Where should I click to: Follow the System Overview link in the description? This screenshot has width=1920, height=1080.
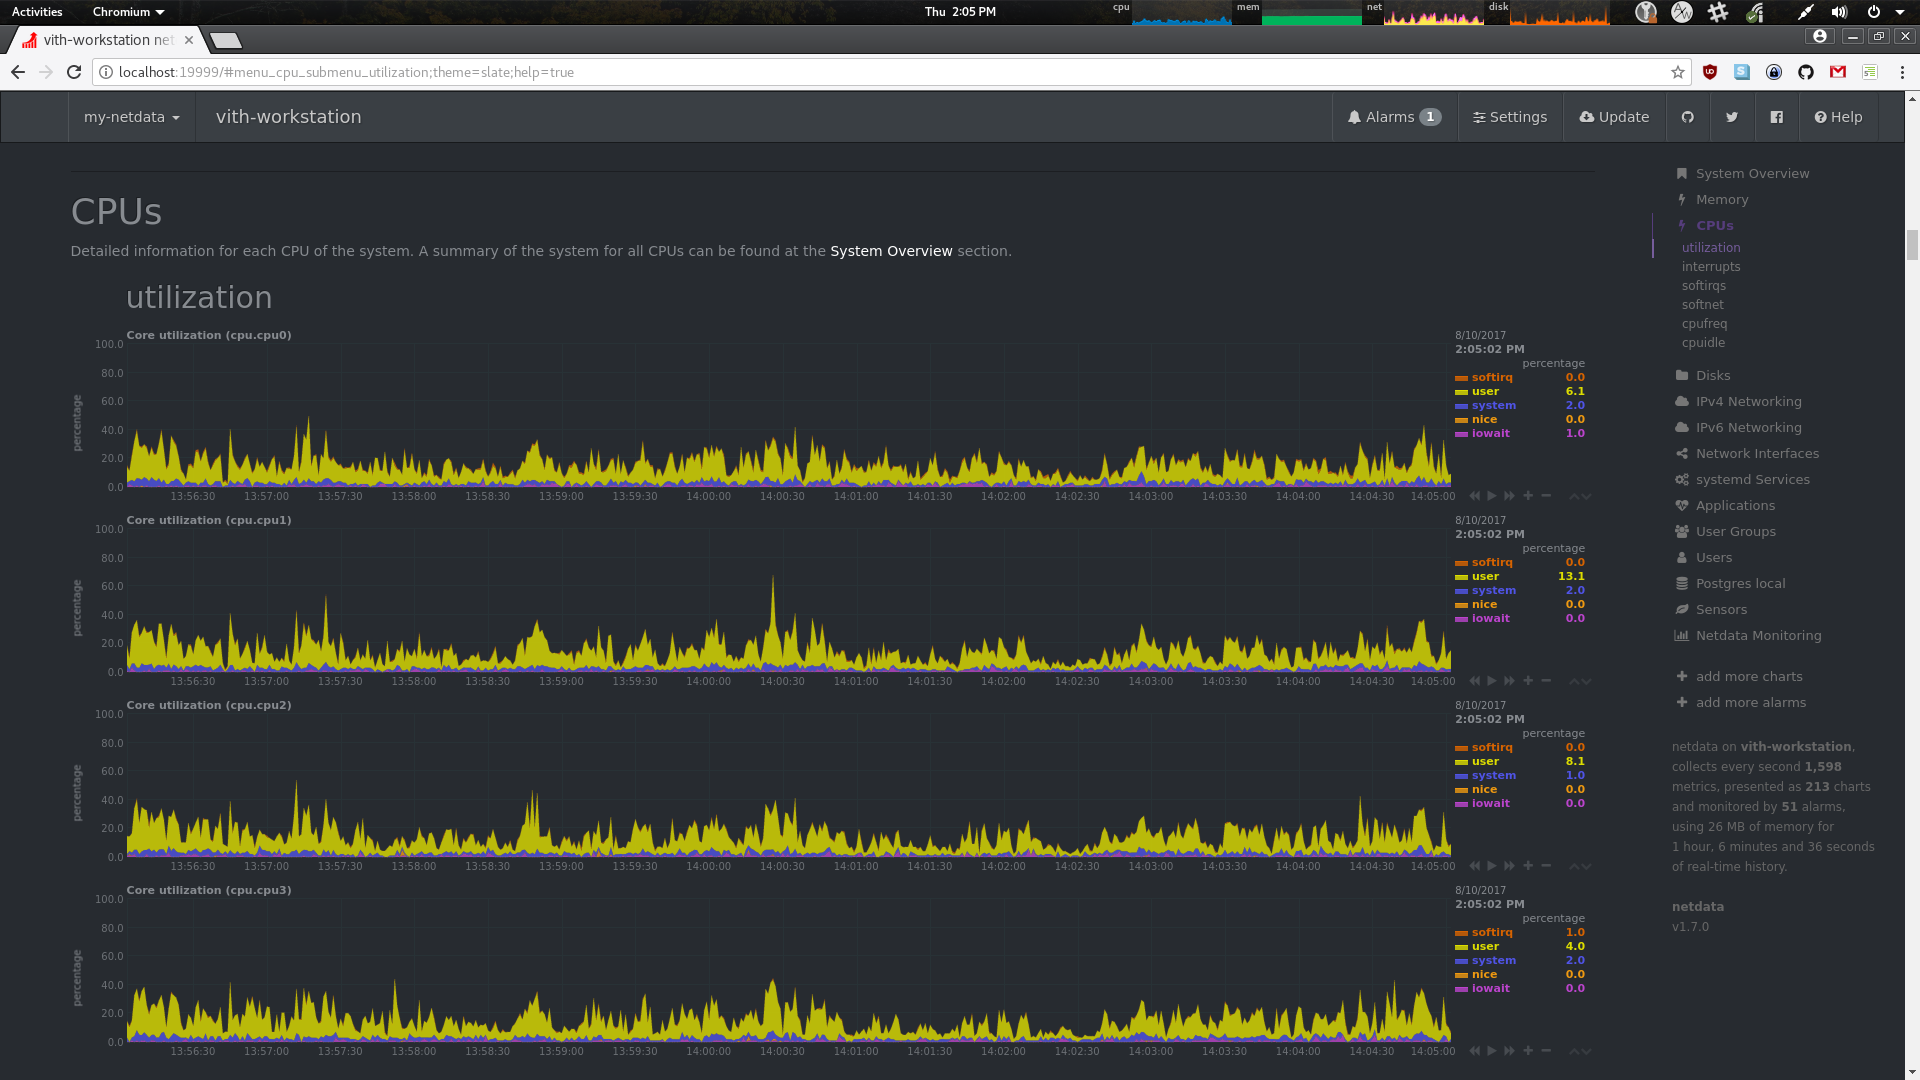click(891, 251)
